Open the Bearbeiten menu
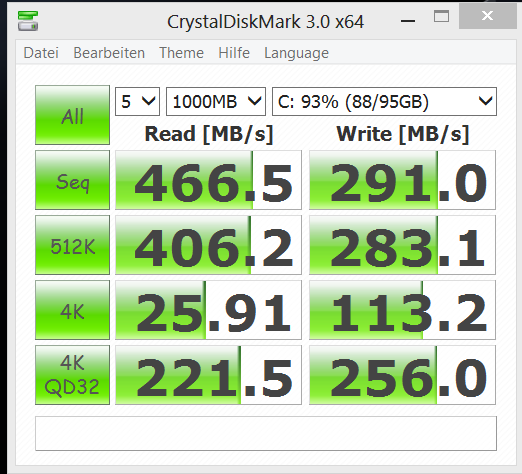 tap(109, 53)
